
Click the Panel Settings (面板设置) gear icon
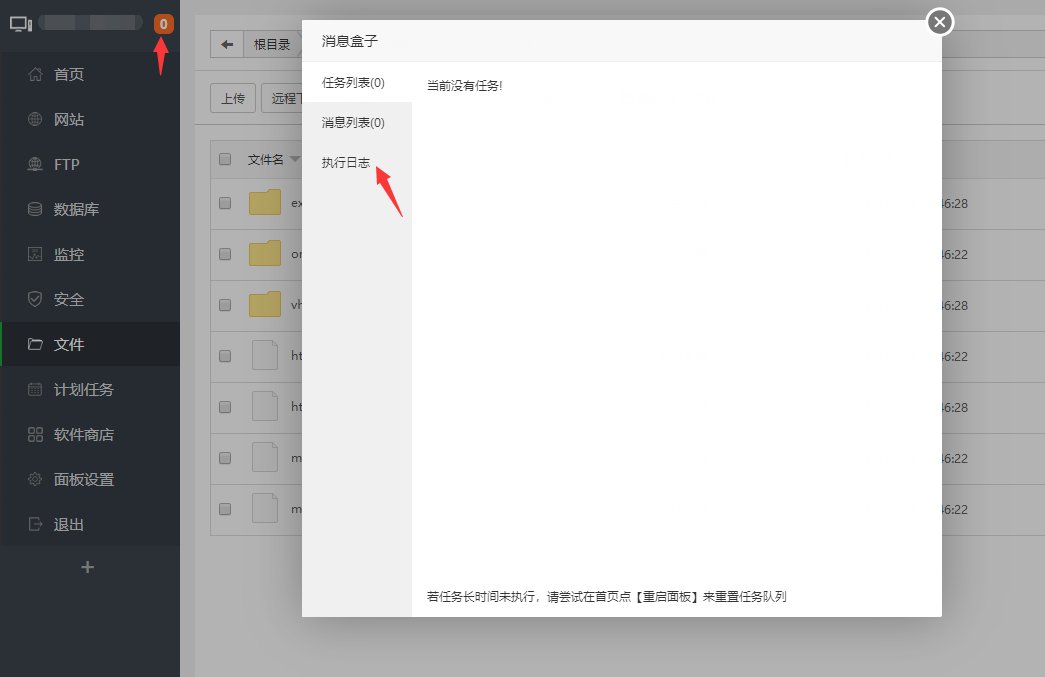(36, 479)
